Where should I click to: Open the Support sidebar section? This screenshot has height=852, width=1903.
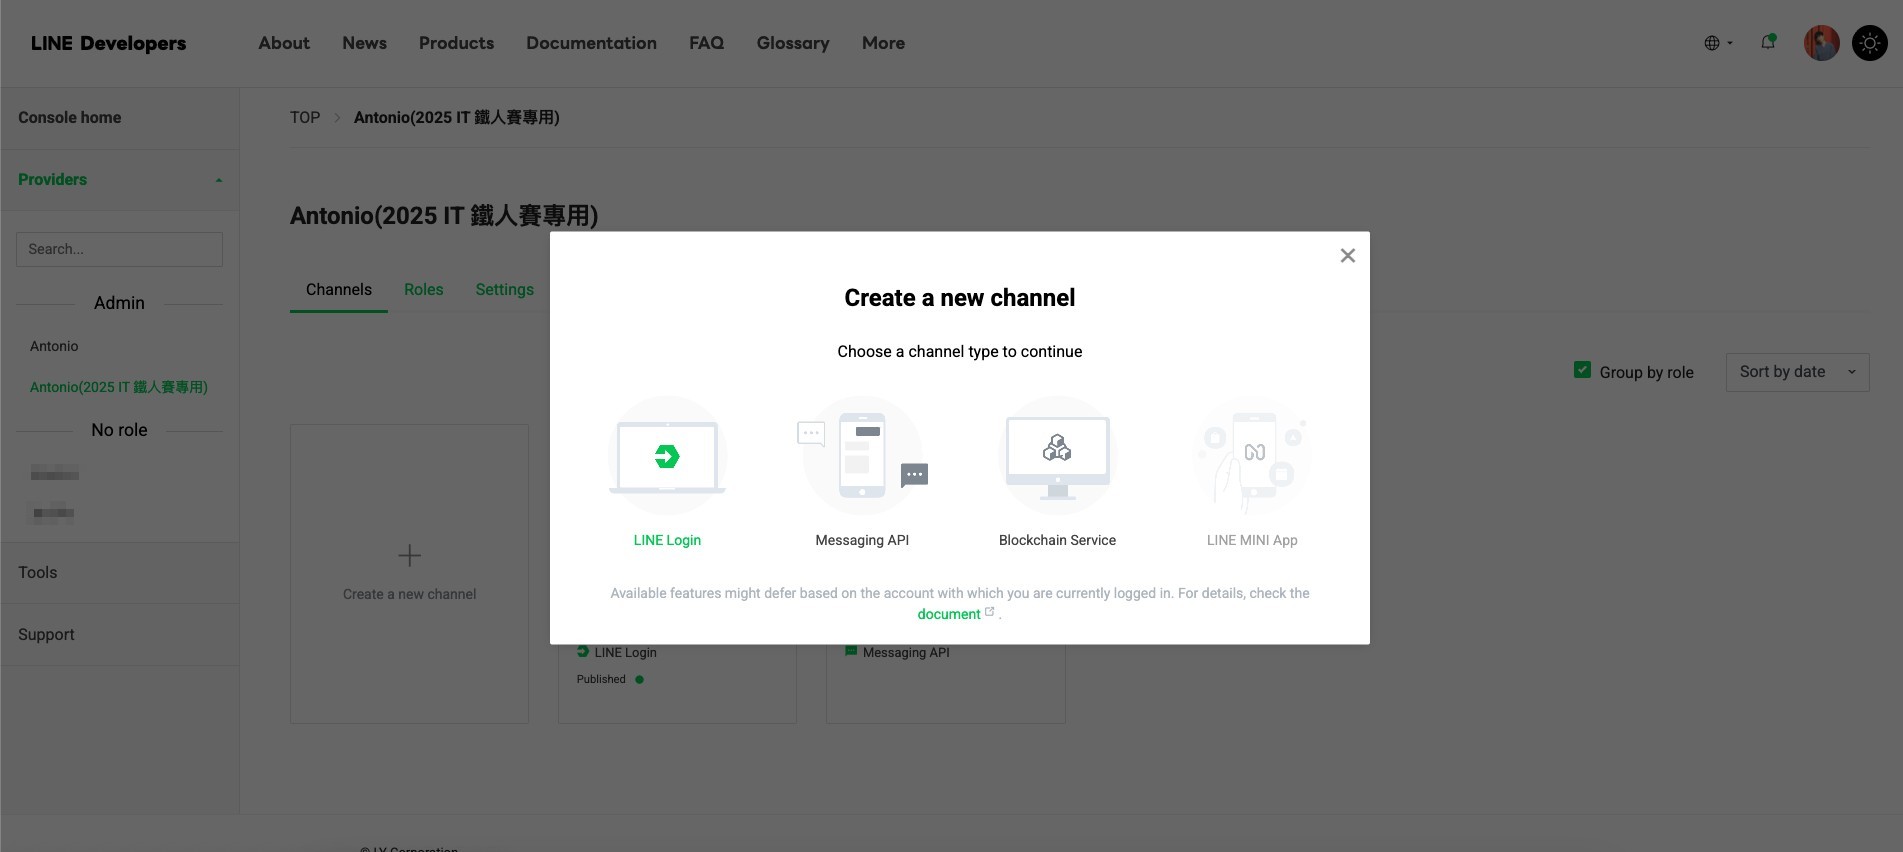click(x=46, y=635)
